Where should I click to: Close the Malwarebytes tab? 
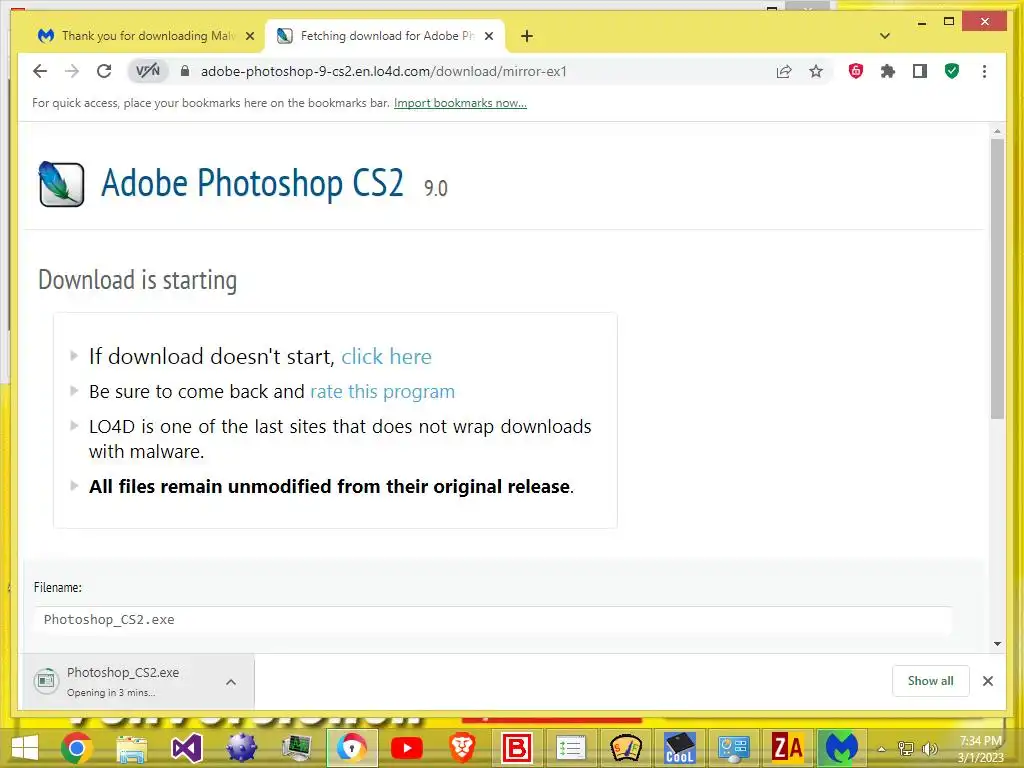point(249,36)
